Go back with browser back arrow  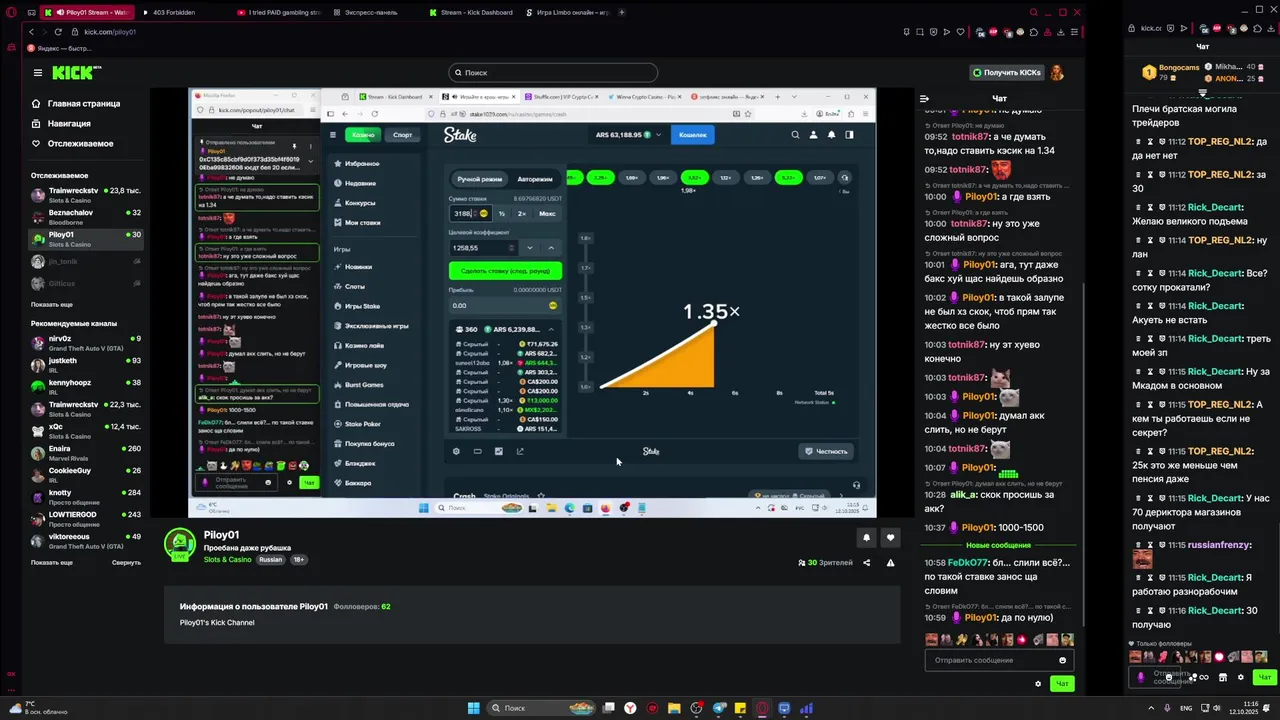pyautogui.click(x=31, y=32)
